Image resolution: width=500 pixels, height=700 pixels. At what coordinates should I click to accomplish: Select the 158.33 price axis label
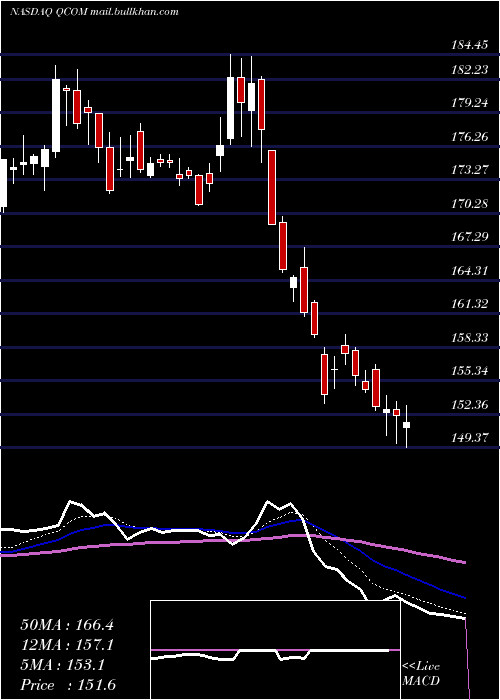tap(469, 338)
